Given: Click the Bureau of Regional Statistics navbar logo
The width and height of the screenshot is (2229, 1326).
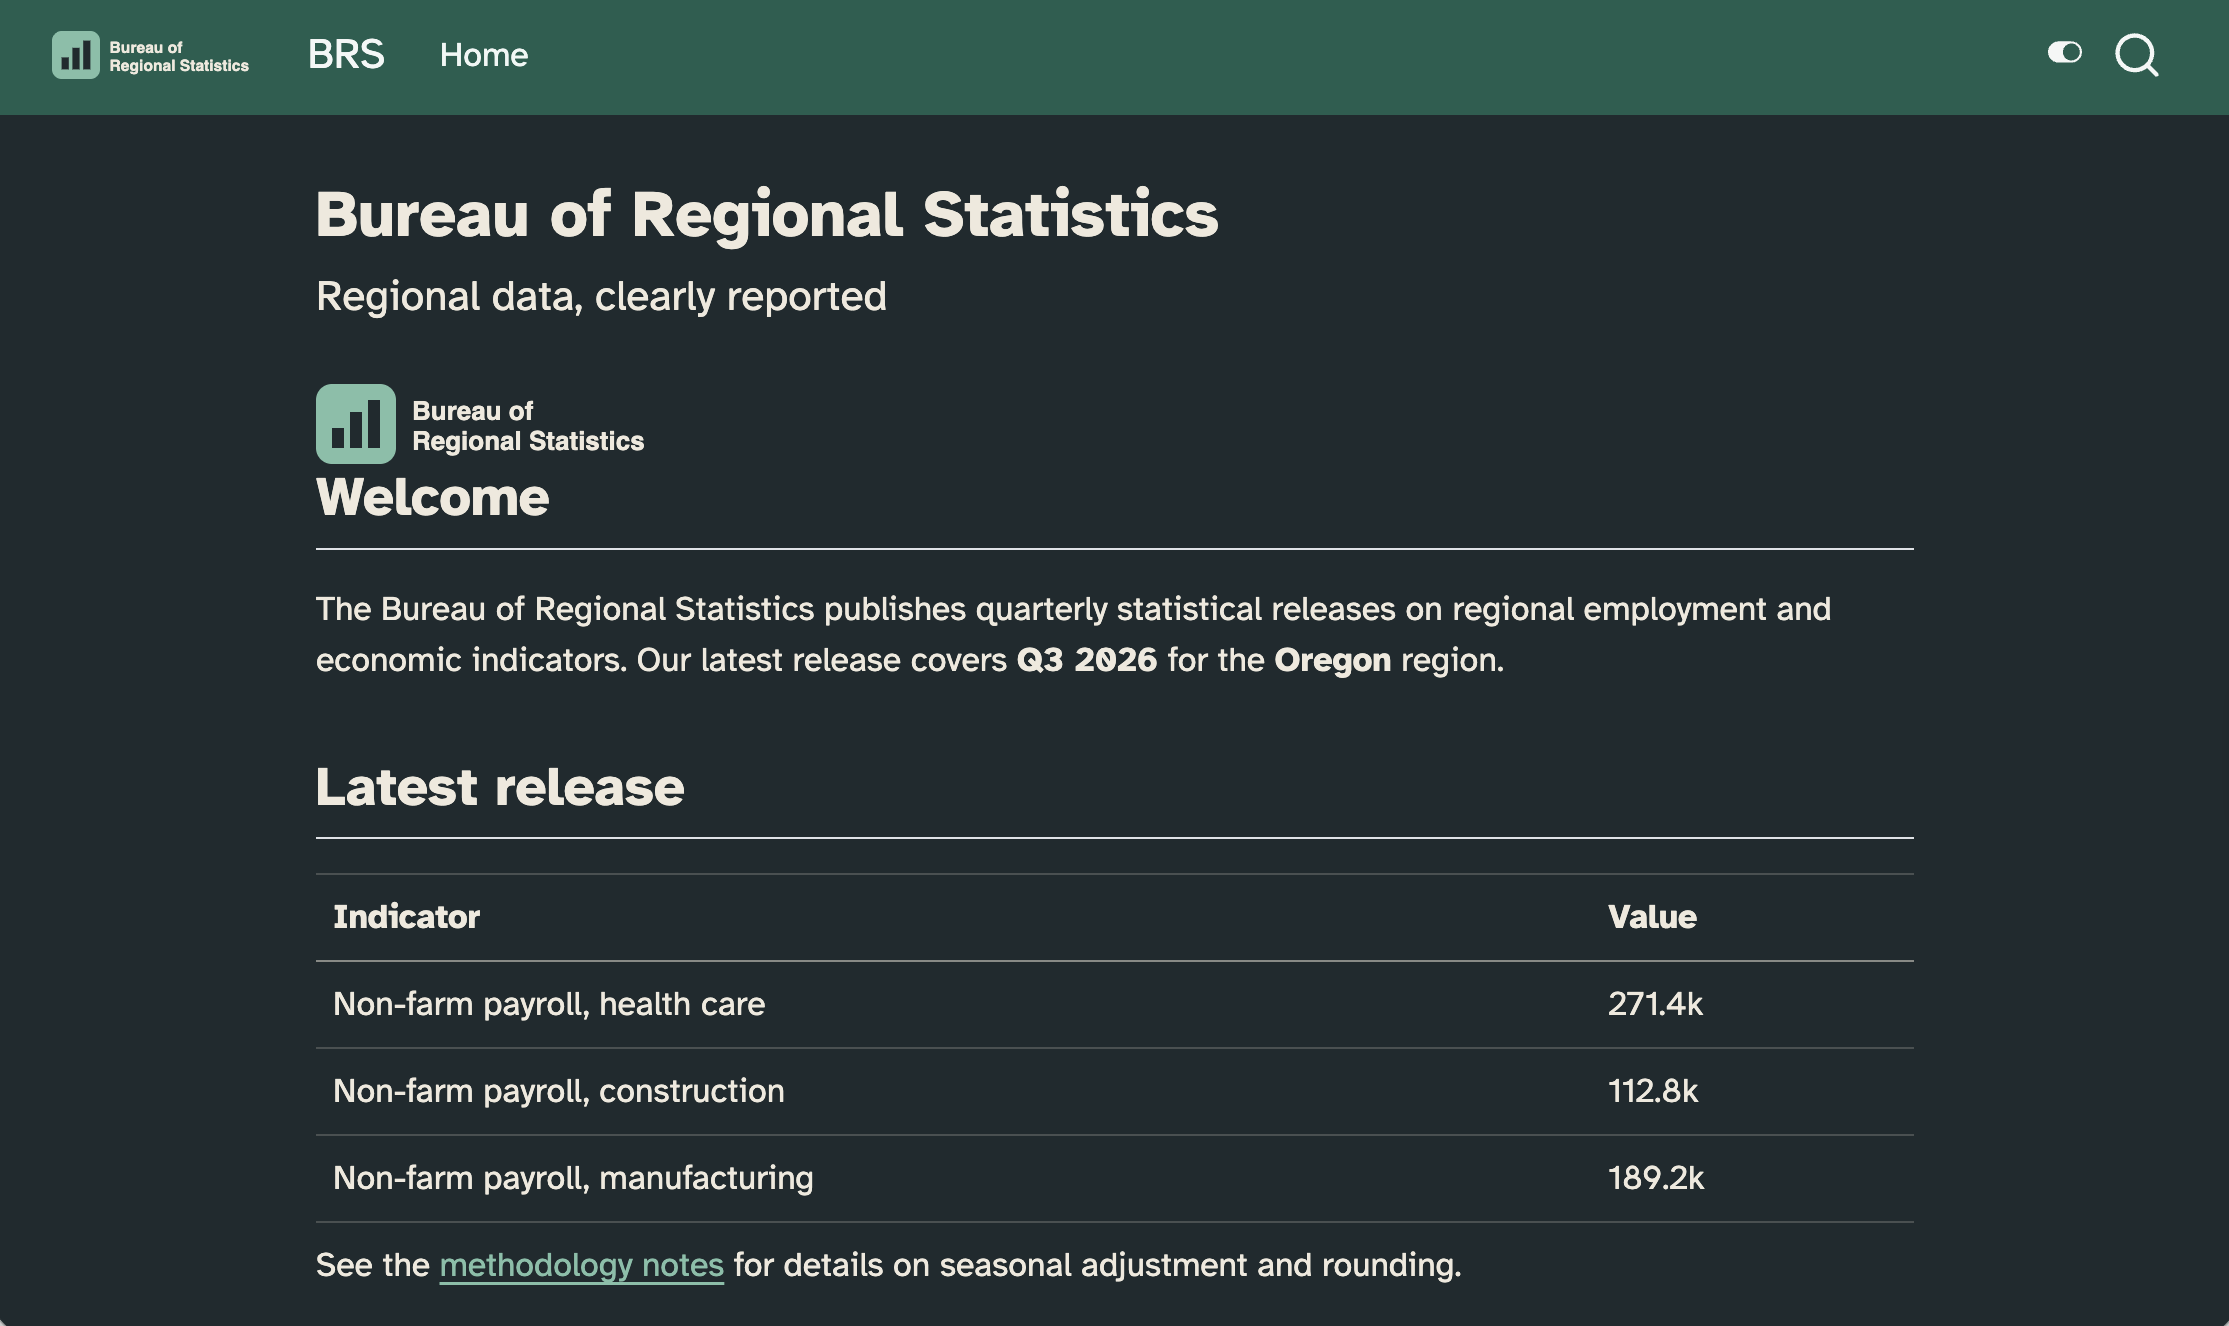Looking at the screenshot, I should 151,55.
